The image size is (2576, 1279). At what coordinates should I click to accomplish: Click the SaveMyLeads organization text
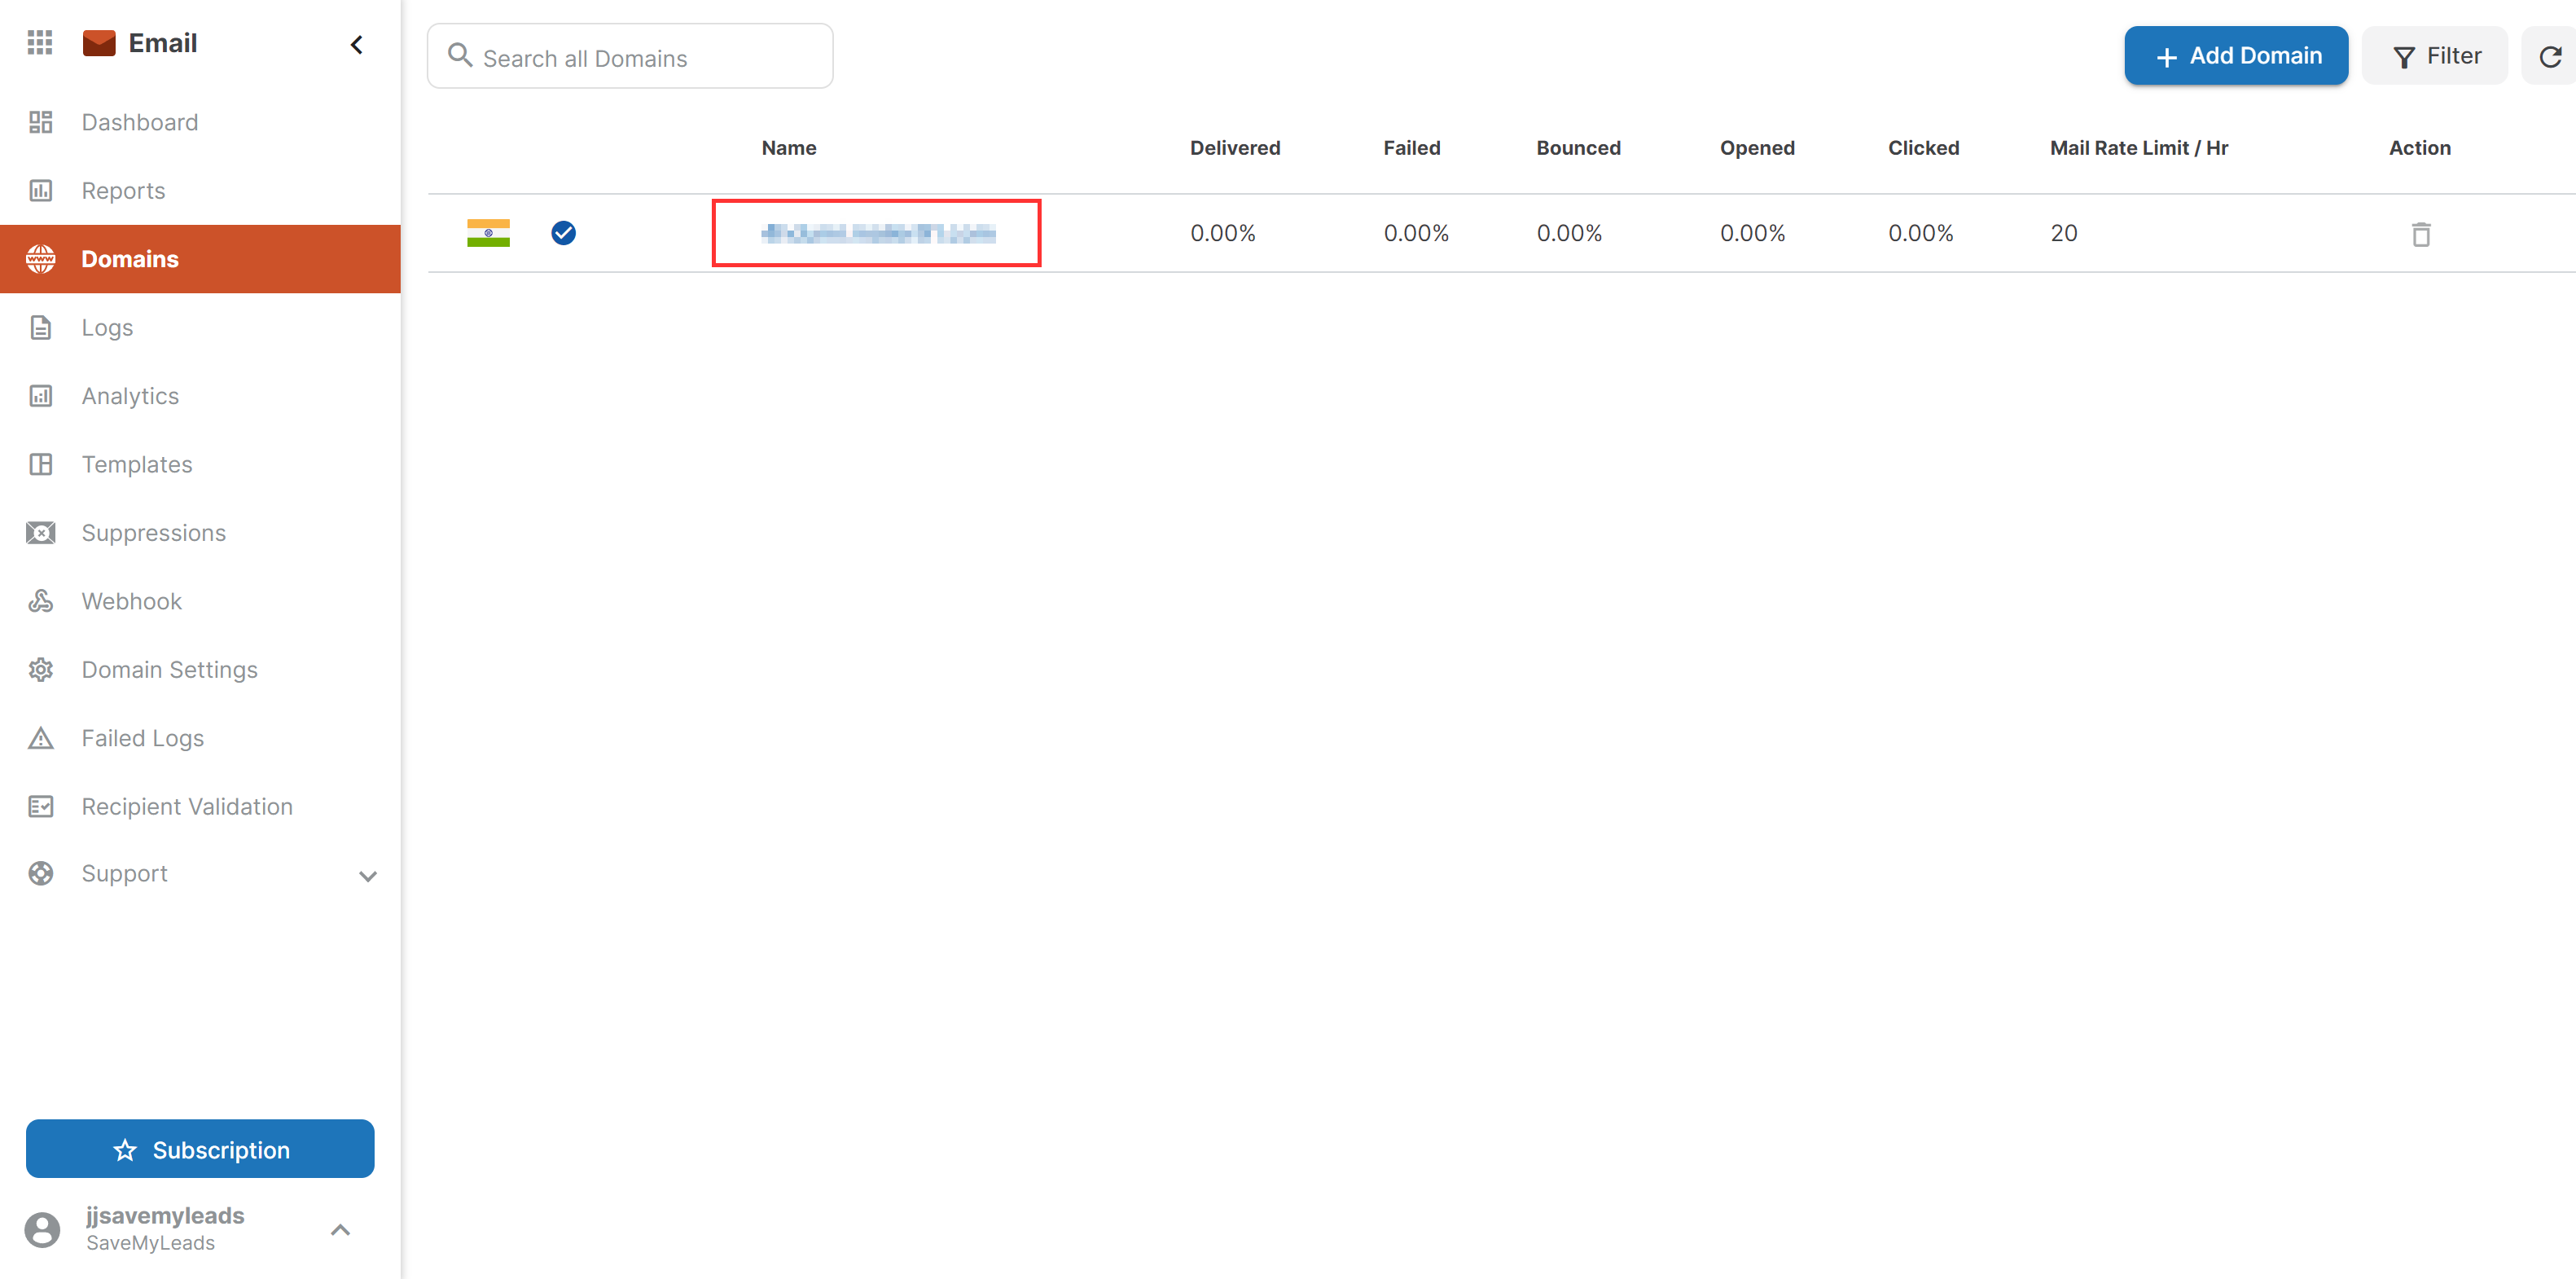[x=150, y=1243]
